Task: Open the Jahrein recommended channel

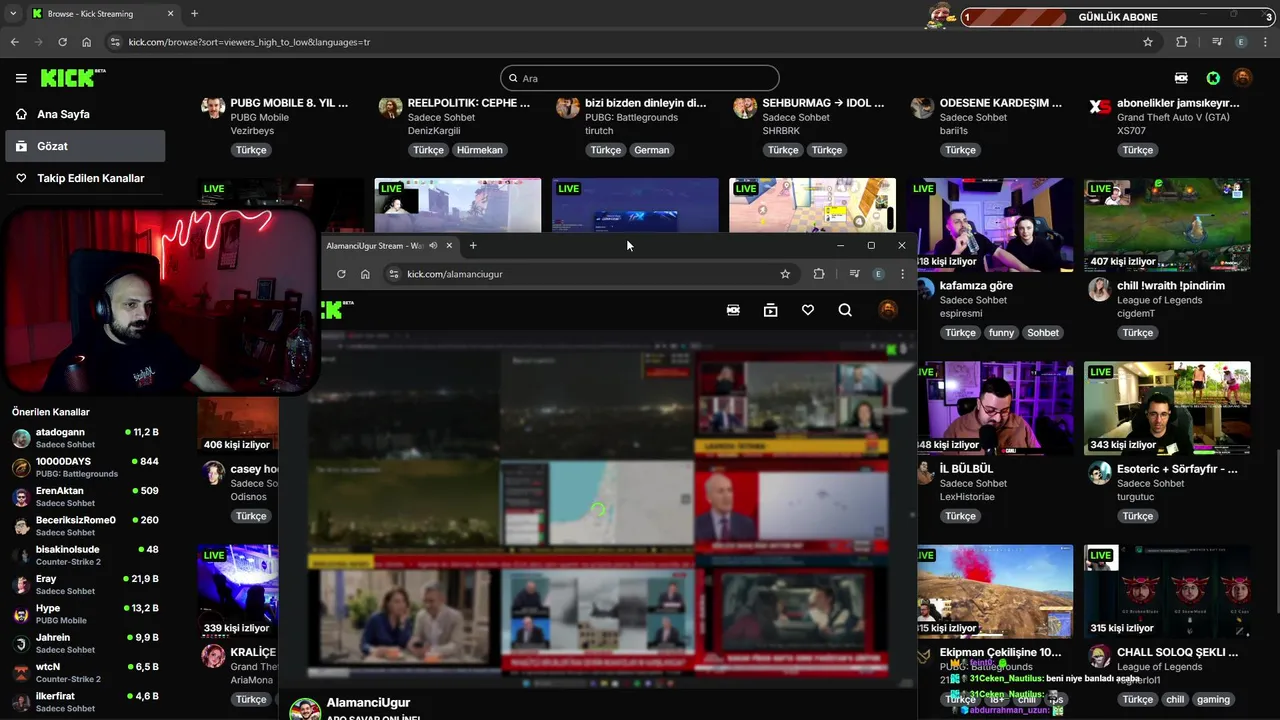Action: tap(85, 643)
